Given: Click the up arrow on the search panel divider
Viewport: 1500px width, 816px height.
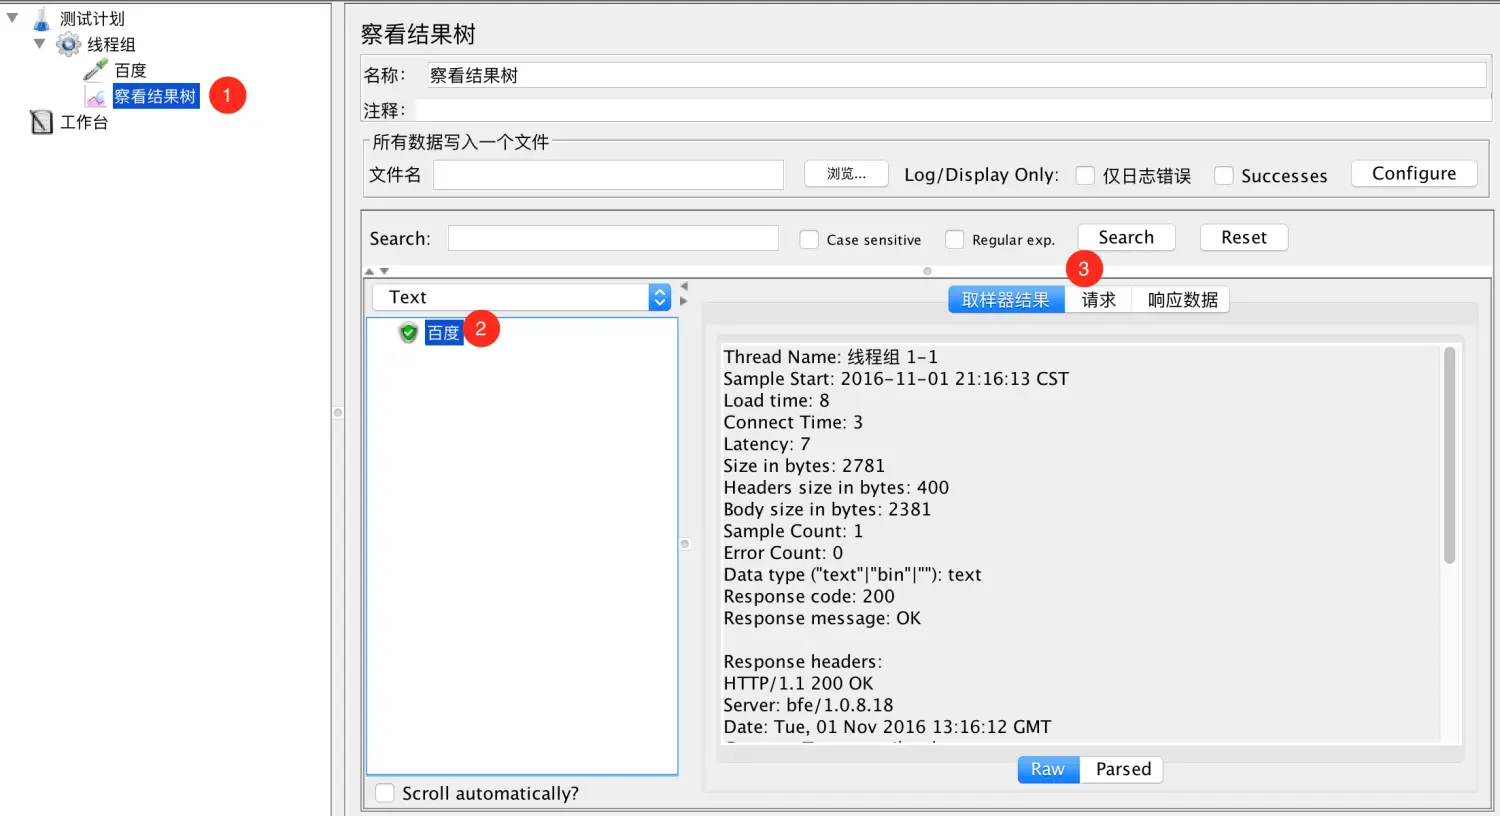Looking at the screenshot, I should point(370,271).
